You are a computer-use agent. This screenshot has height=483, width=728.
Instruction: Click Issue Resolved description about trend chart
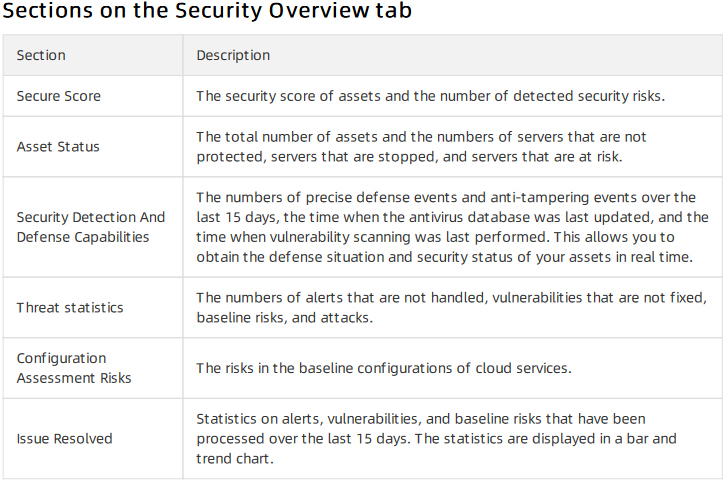pos(436,439)
